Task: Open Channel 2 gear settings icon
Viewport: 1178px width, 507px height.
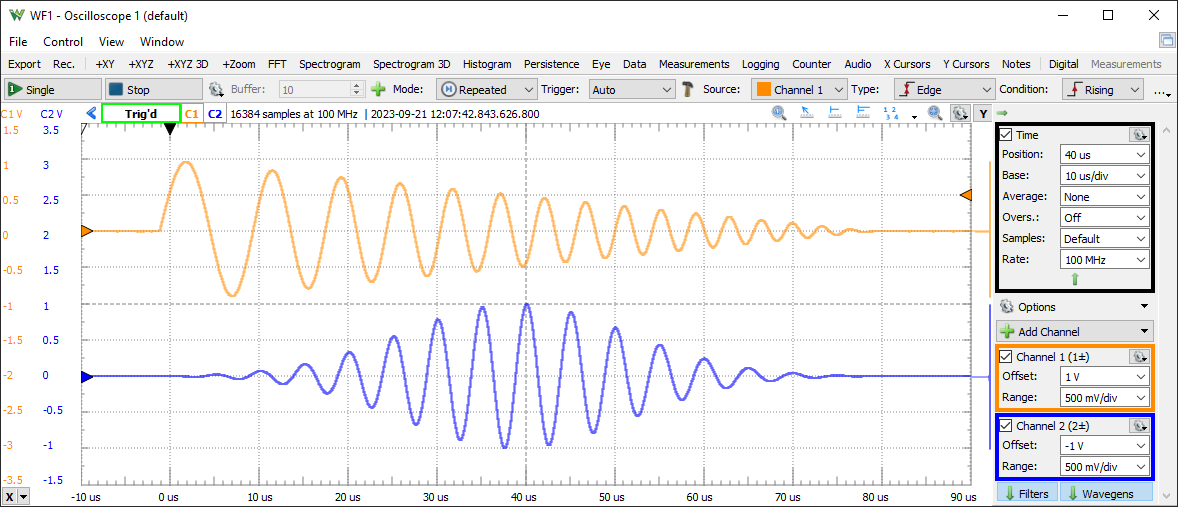Action: (1138, 426)
